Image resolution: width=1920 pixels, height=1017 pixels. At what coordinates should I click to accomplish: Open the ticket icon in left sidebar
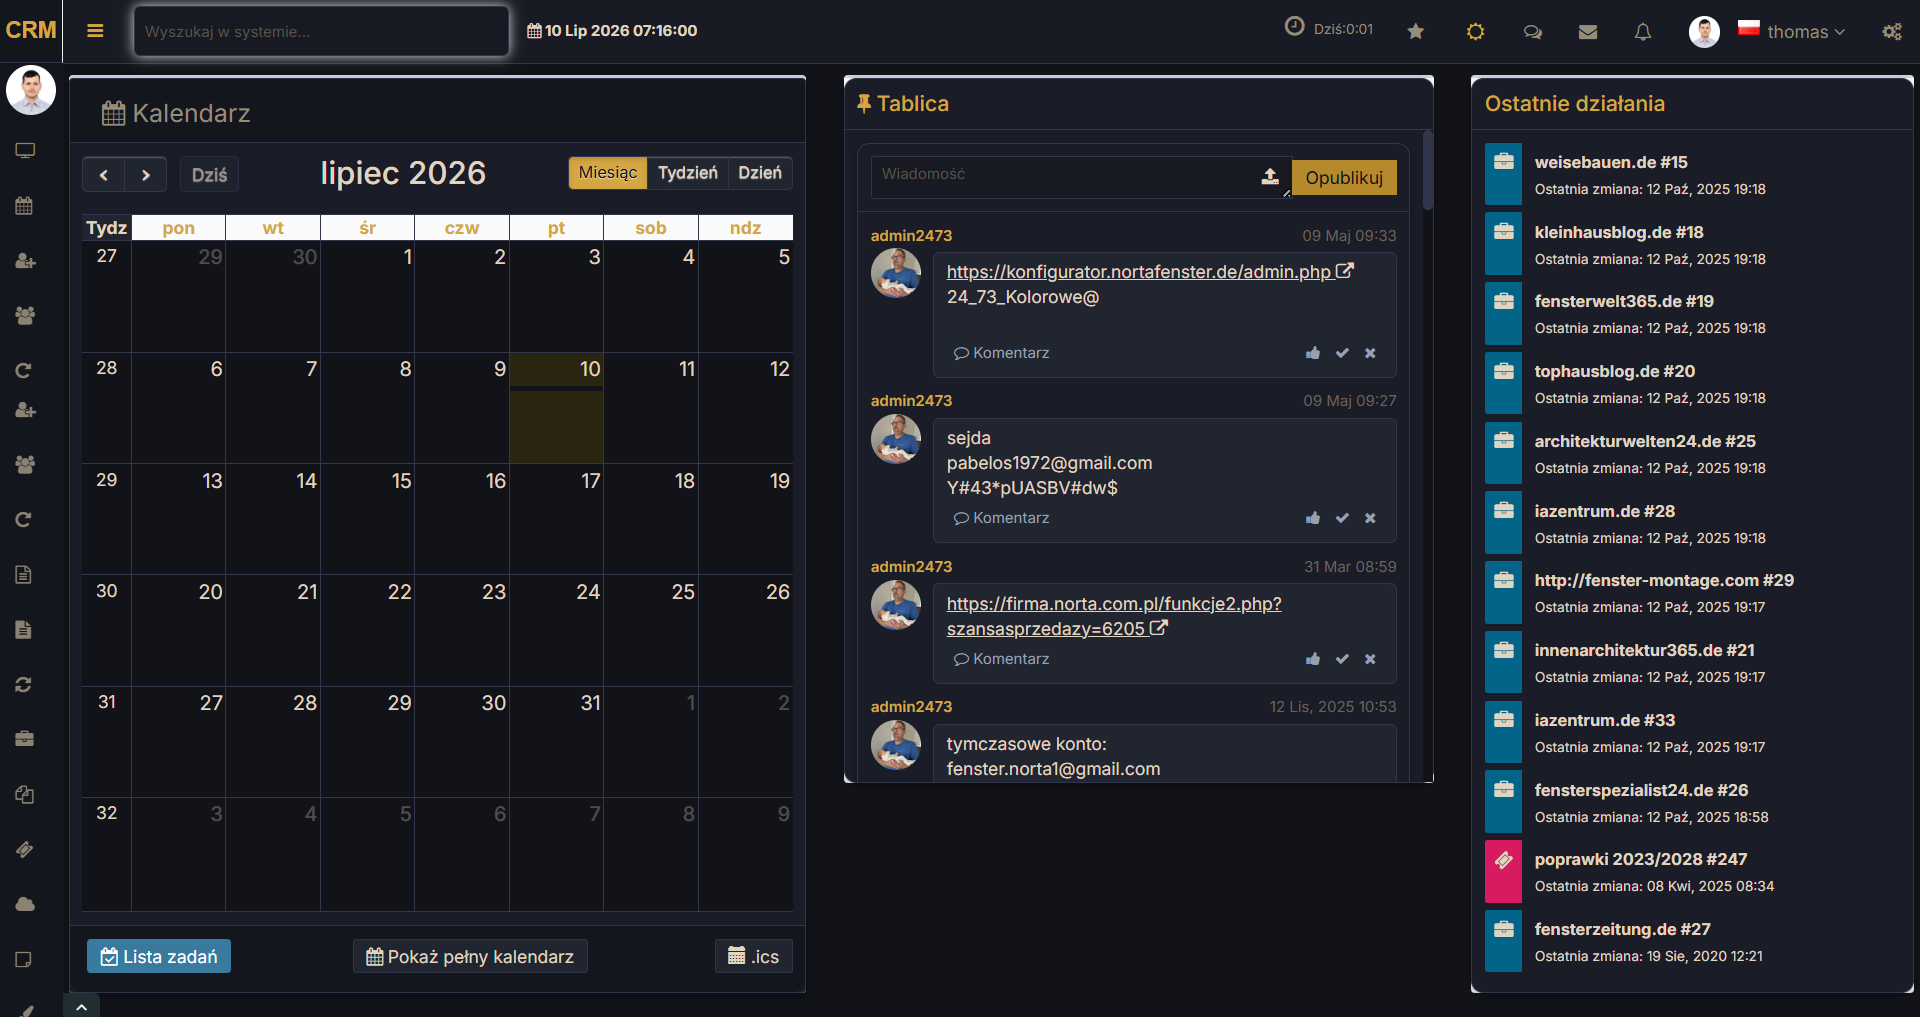25,849
